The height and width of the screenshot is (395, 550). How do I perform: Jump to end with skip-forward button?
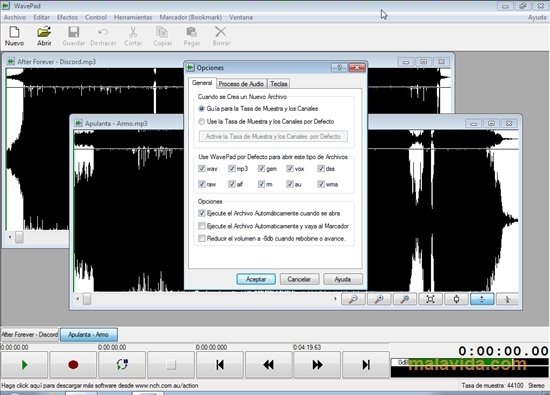coord(366,365)
